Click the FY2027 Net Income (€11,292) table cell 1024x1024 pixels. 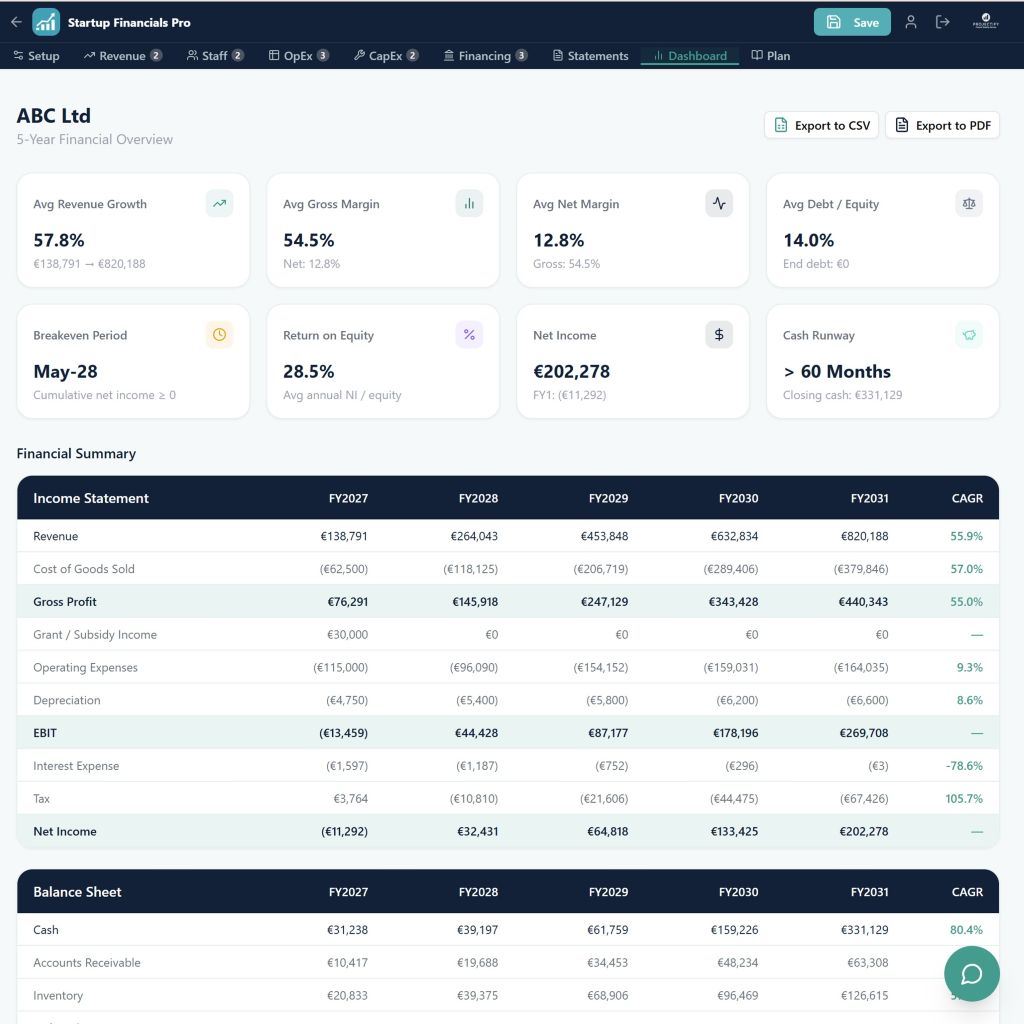pyautogui.click(x=344, y=831)
